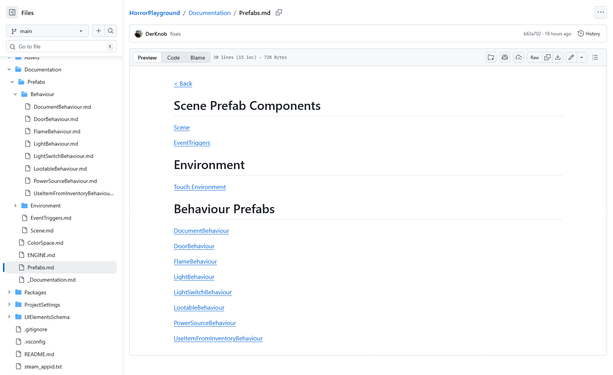Collapse the Behaviour folder chevron
The image size is (613, 375).
tap(16, 94)
